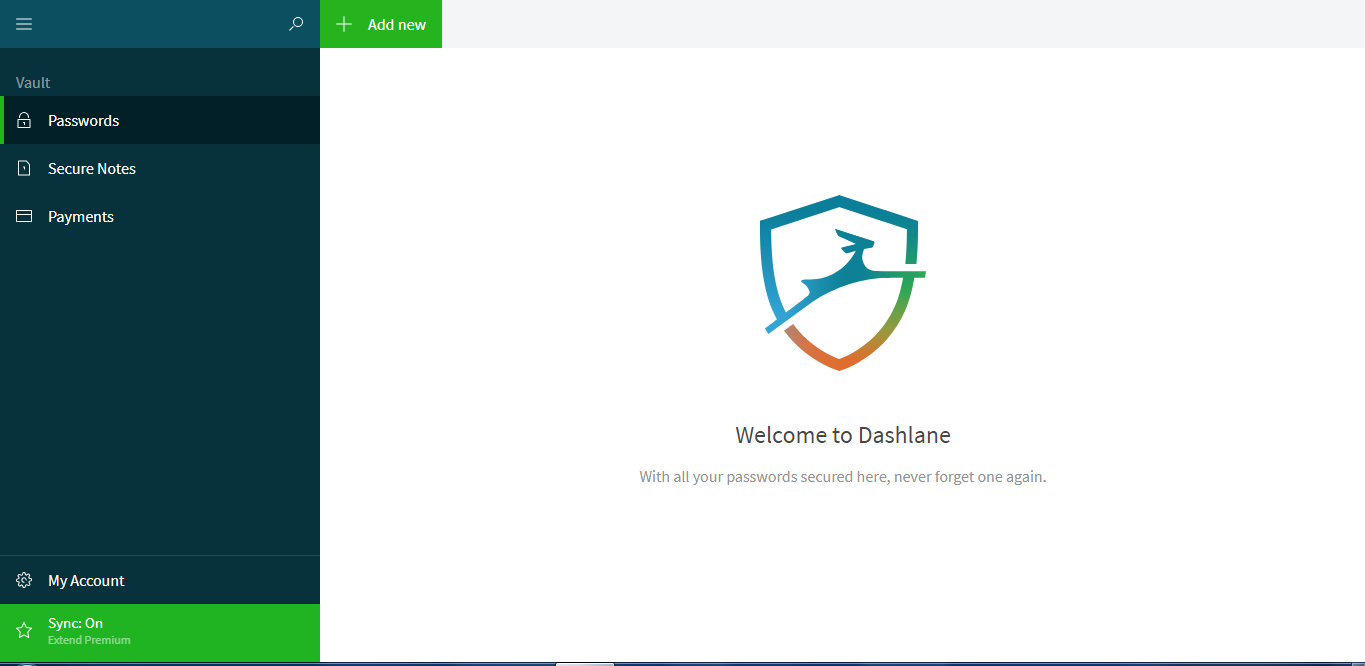Go to the Payments section
This screenshot has height=666, width=1365.
click(160, 216)
